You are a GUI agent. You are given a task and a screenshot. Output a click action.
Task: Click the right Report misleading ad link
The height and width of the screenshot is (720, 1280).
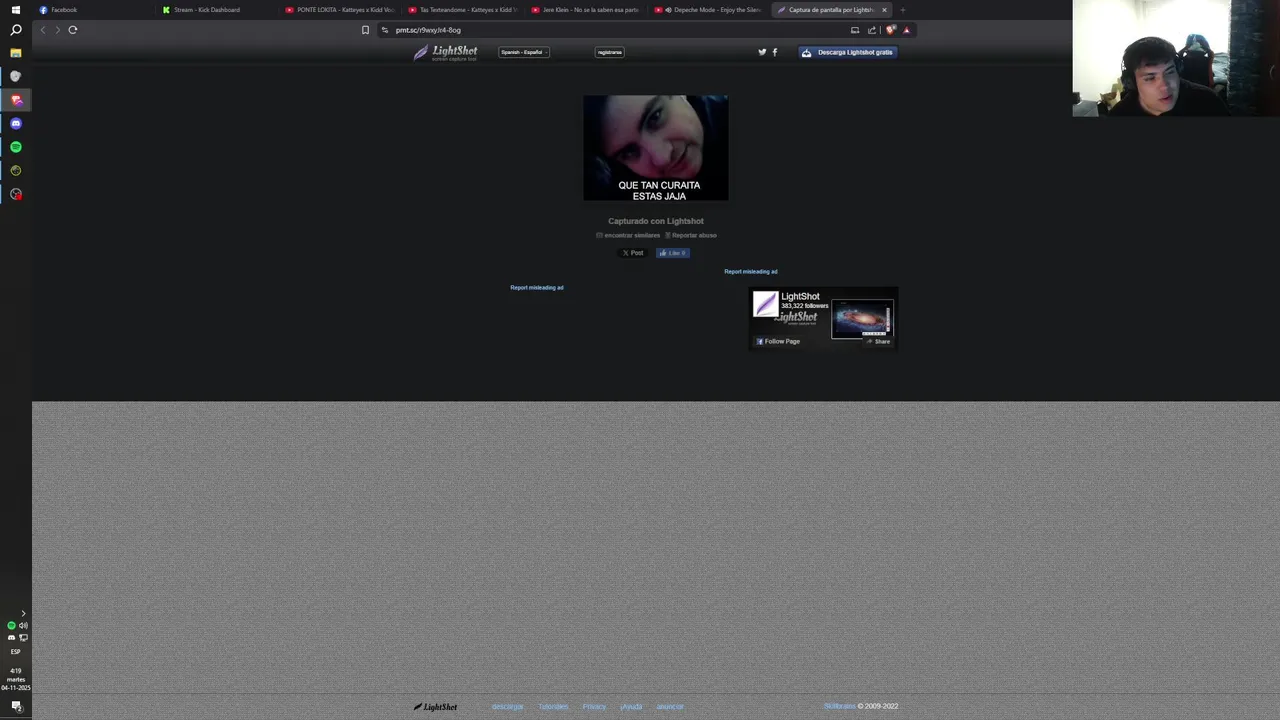(x=751, y=272)
